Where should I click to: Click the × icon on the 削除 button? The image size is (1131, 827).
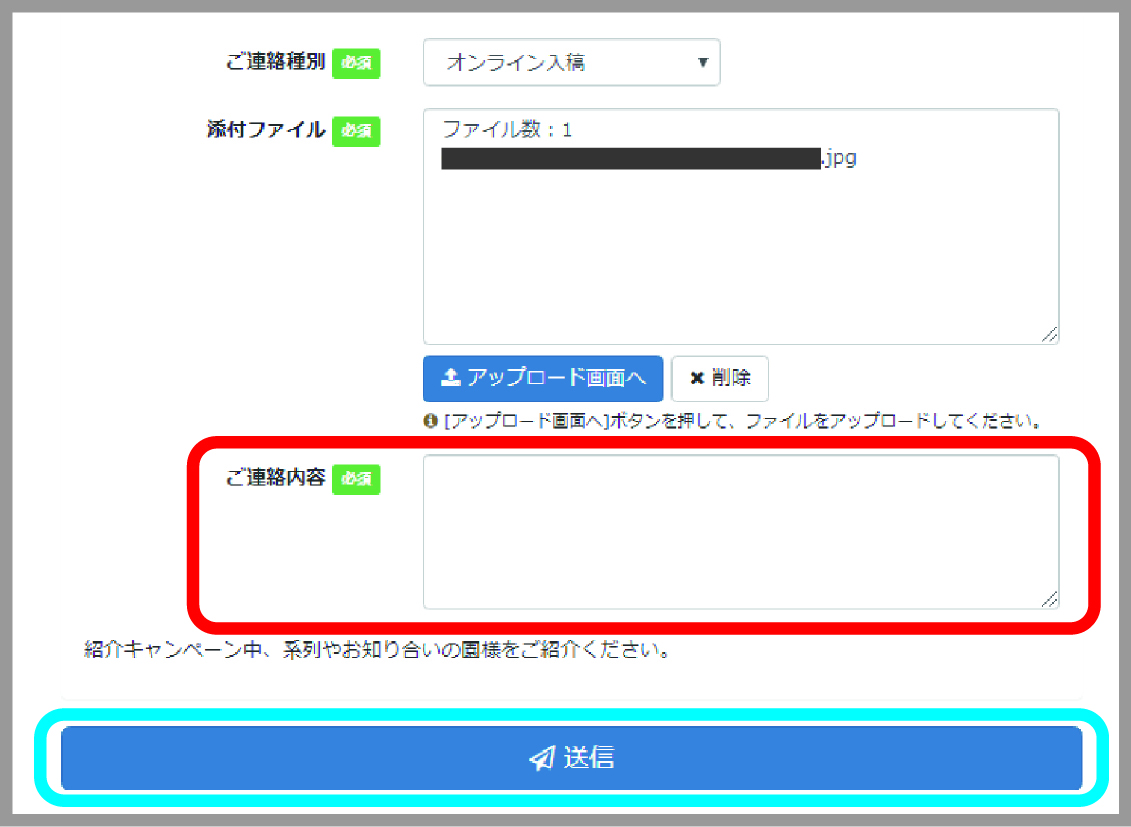point(697,378)
